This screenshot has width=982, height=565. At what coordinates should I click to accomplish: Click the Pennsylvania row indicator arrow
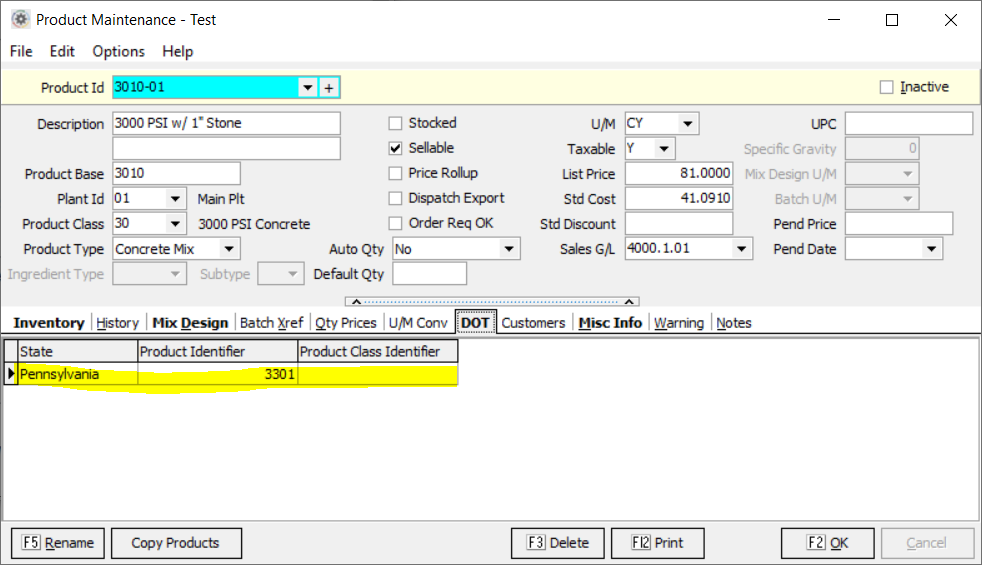[11, 375]
